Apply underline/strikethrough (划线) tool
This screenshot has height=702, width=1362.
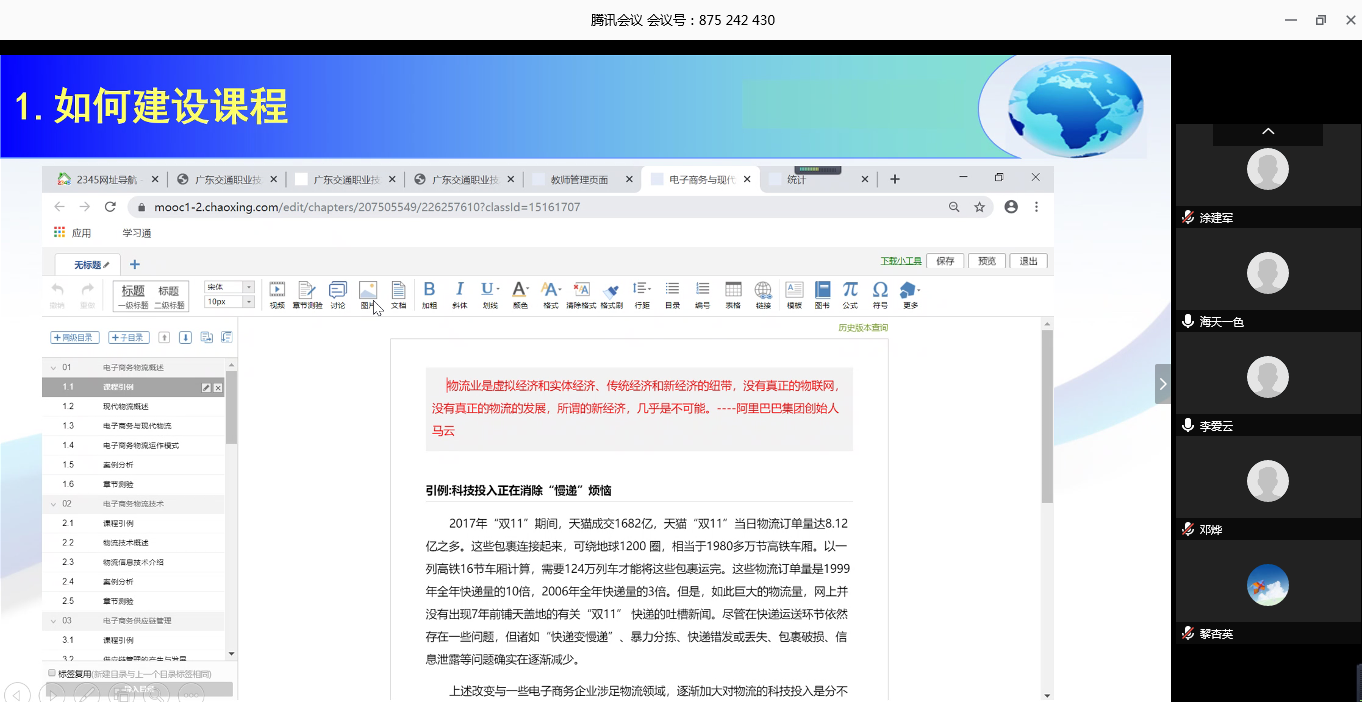[x=490, y=295]
